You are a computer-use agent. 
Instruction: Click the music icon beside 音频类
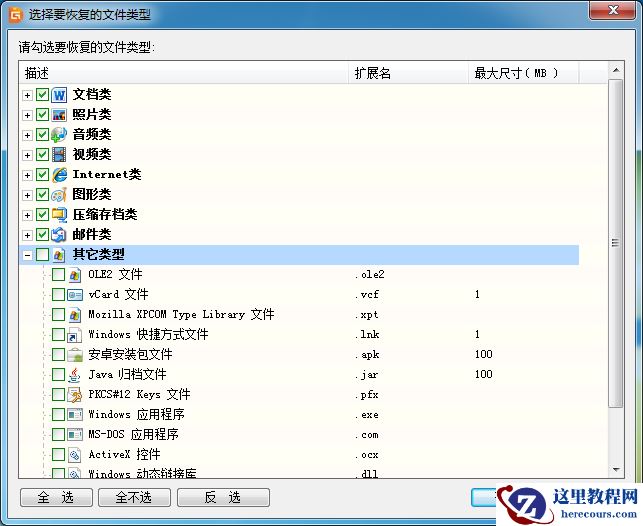click(59, 135)
